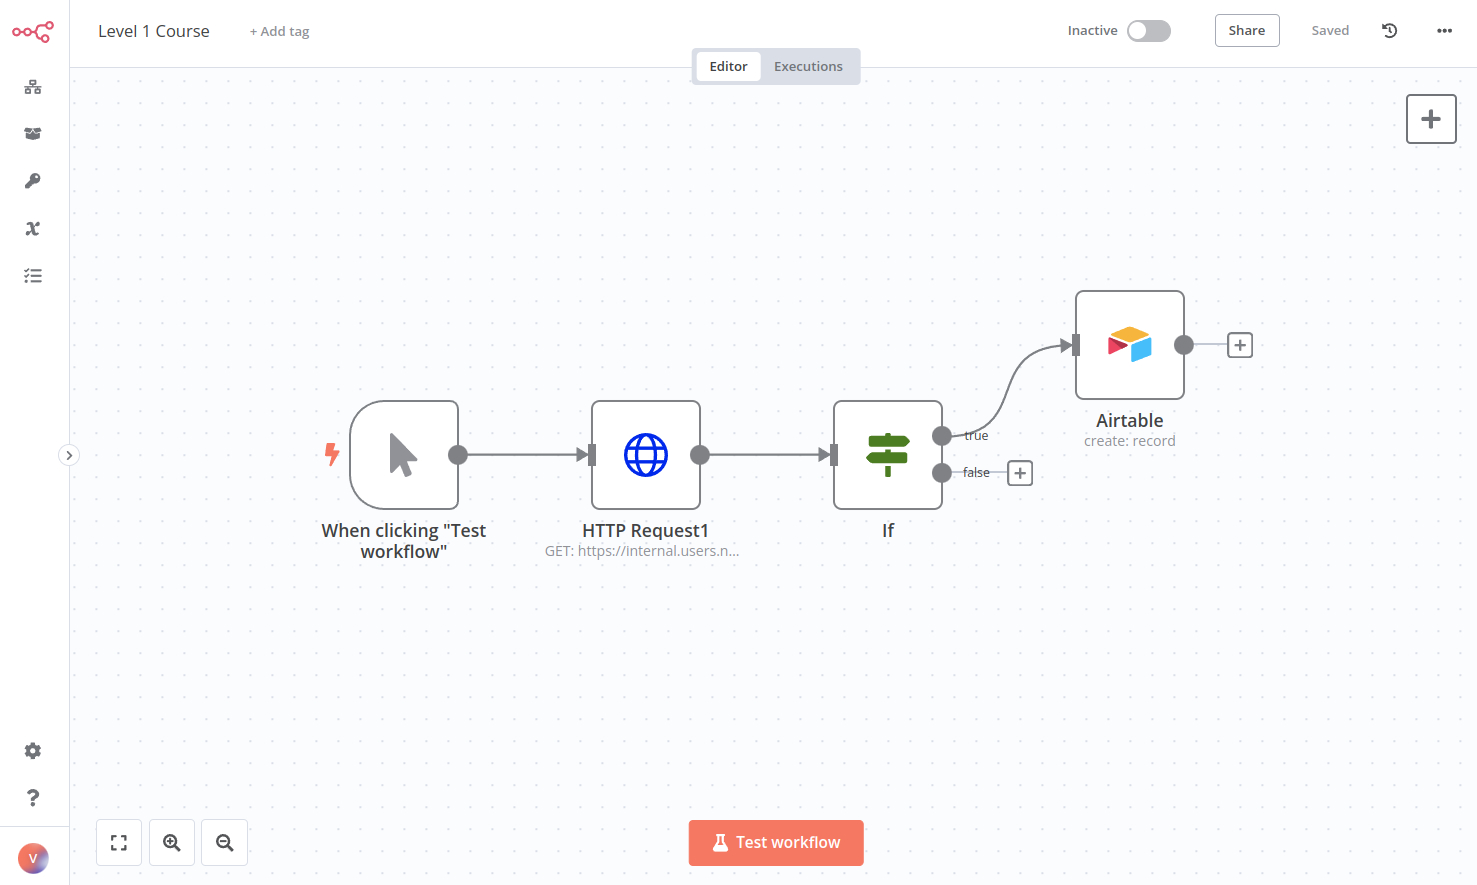
Task: Open Settings with the gear icon
Action: pos(32,750)
